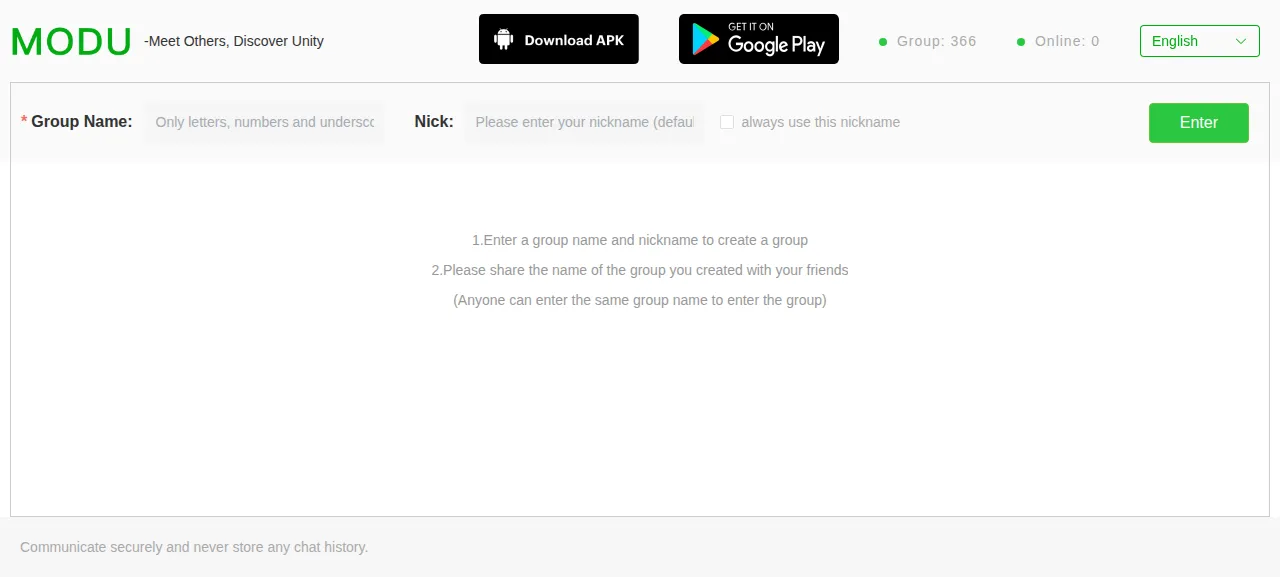Click the Android robot icon

coord(504,39)
